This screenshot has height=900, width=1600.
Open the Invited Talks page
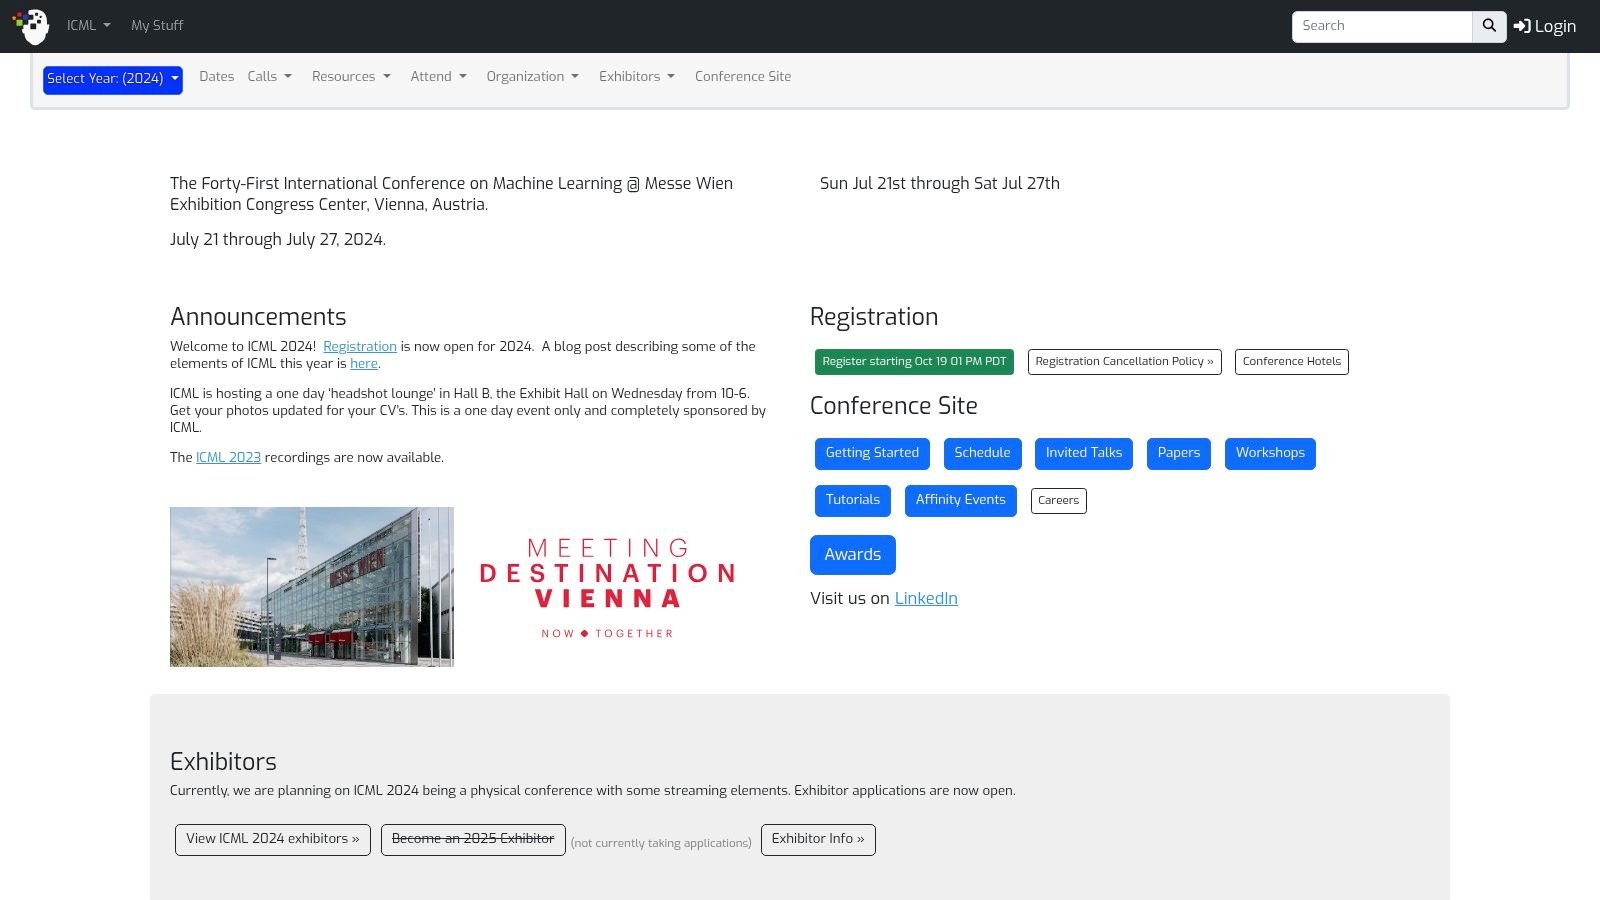[x=1083, y=453]
